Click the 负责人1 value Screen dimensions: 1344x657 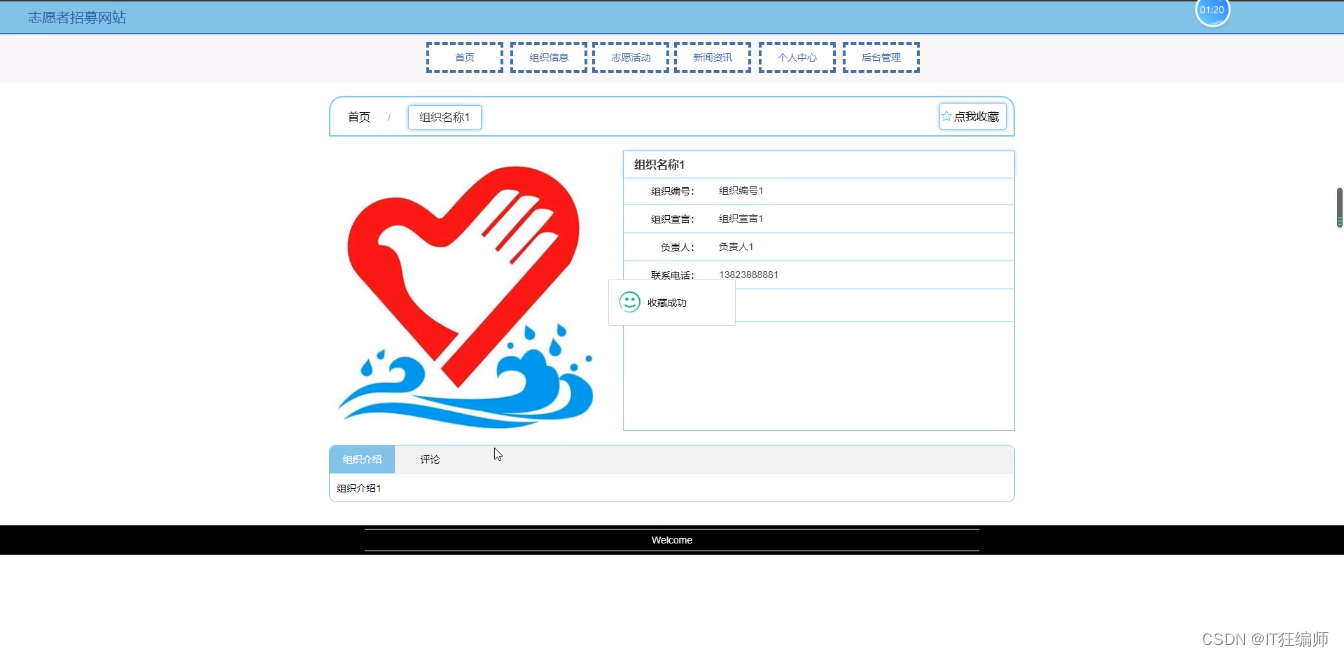(736, 247)
